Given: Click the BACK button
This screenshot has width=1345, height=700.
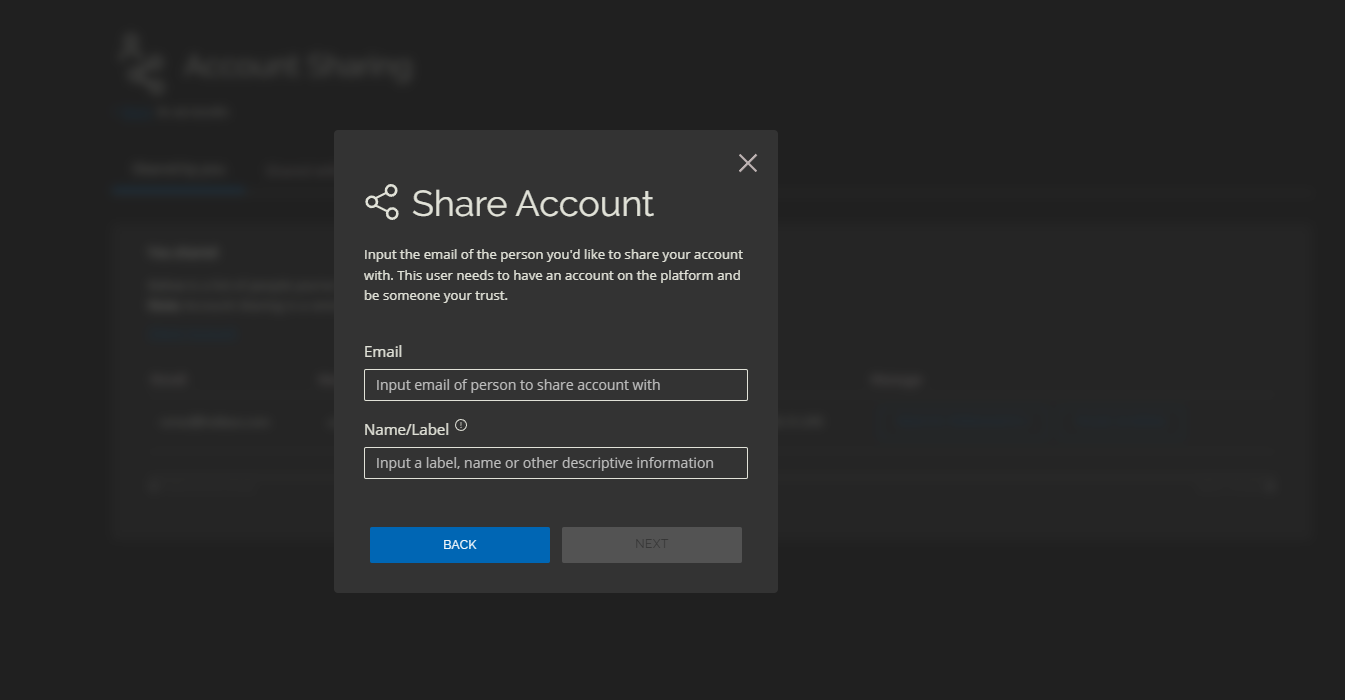Looking at the screenshot, I should (x=460, y=545).
